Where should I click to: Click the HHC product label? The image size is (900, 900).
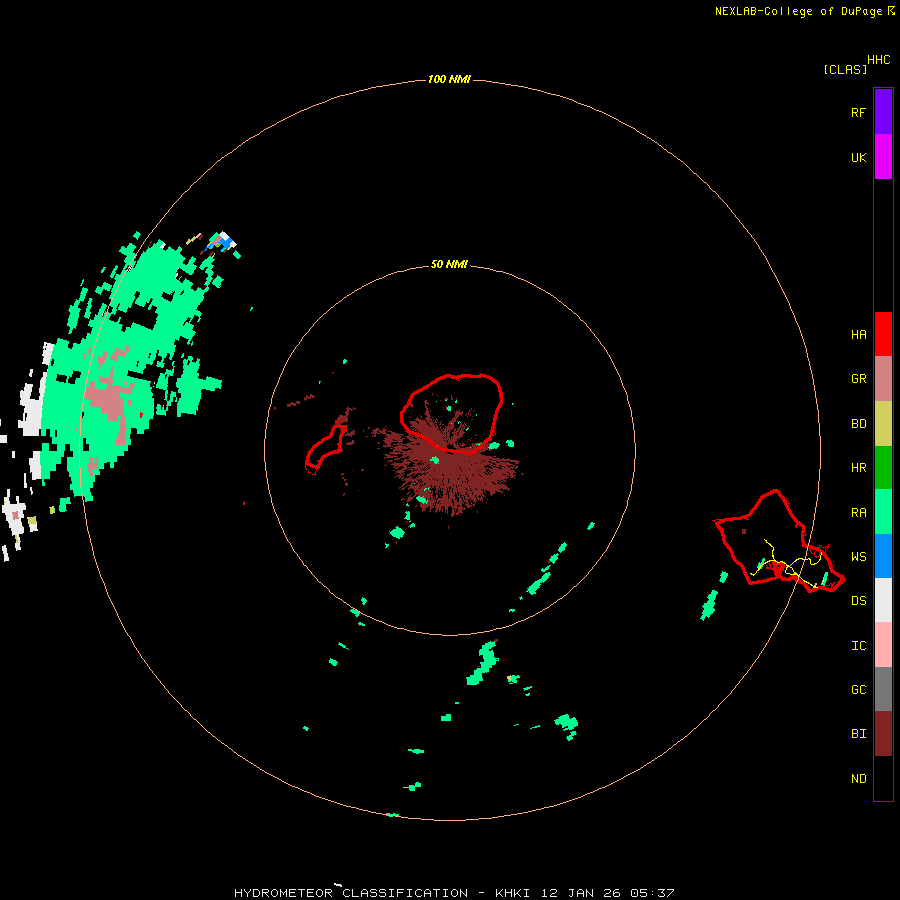pyautogui.click(x=879, y=60)
